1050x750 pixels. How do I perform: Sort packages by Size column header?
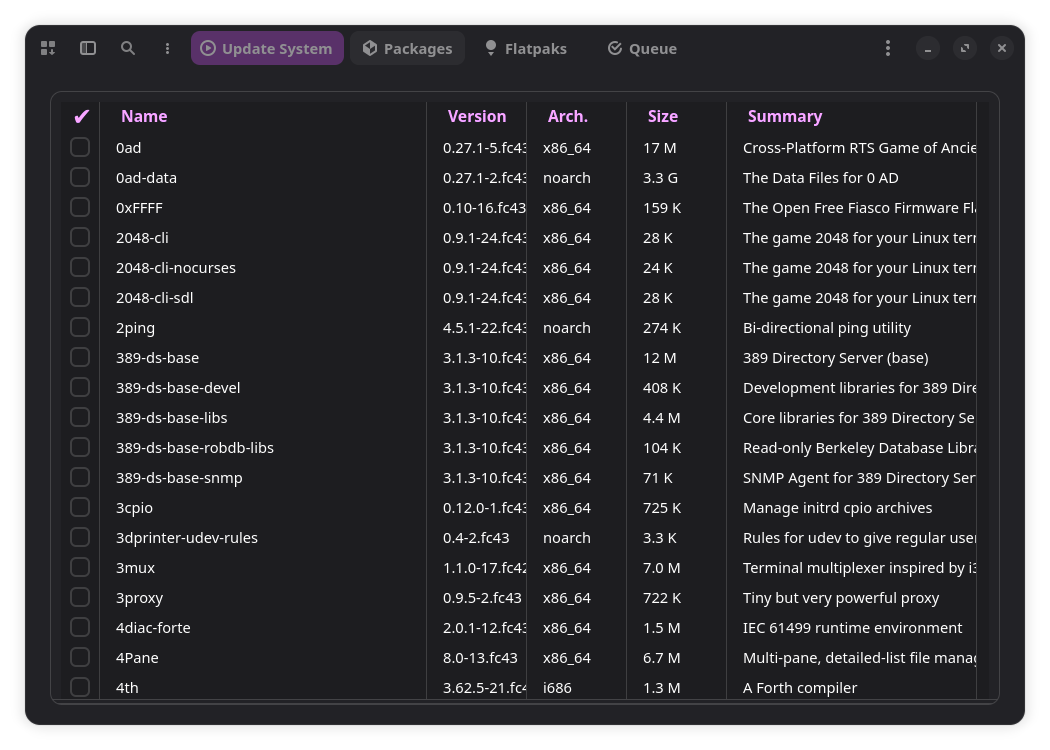(662, 116)
